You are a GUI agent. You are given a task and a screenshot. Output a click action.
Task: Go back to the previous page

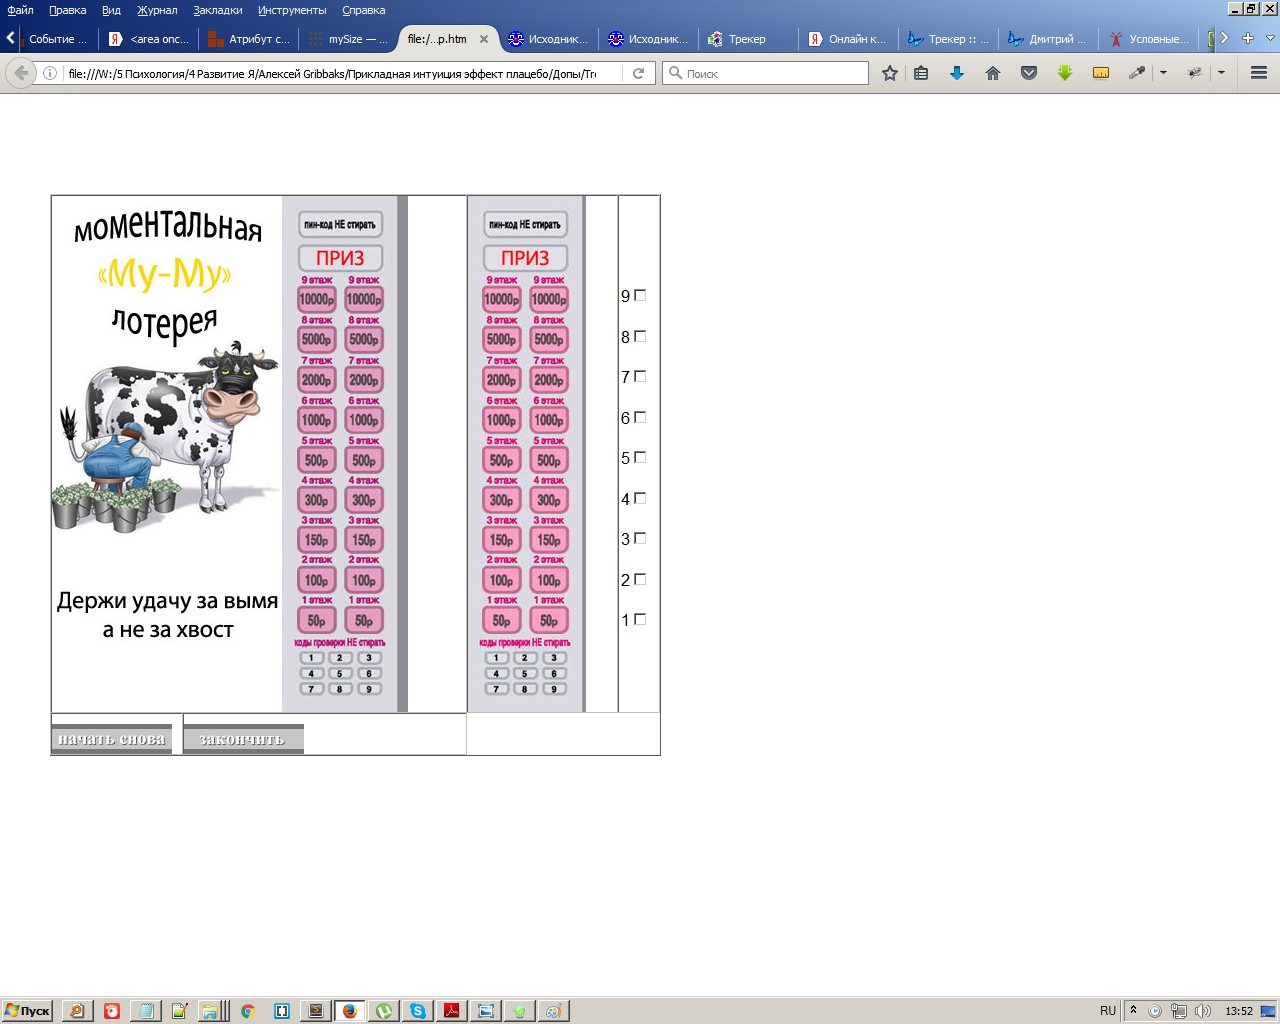tap(21, 73)
